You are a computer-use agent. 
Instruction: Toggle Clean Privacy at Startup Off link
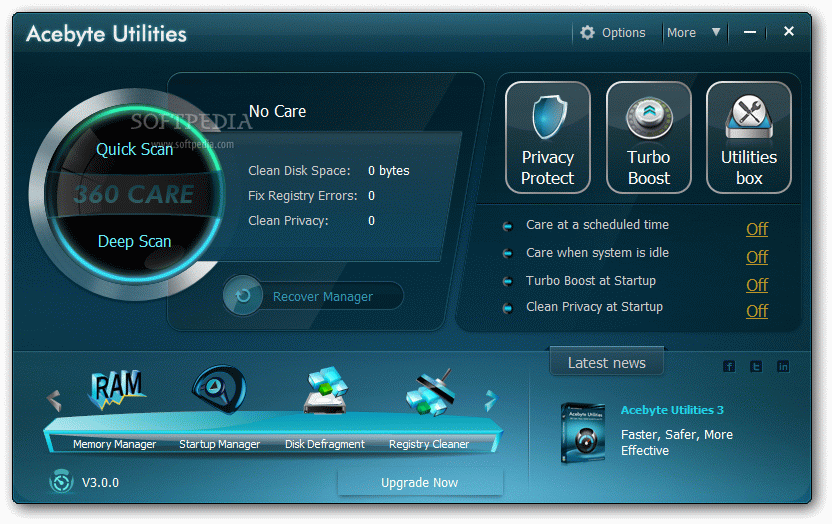click(x=757, y=311)
